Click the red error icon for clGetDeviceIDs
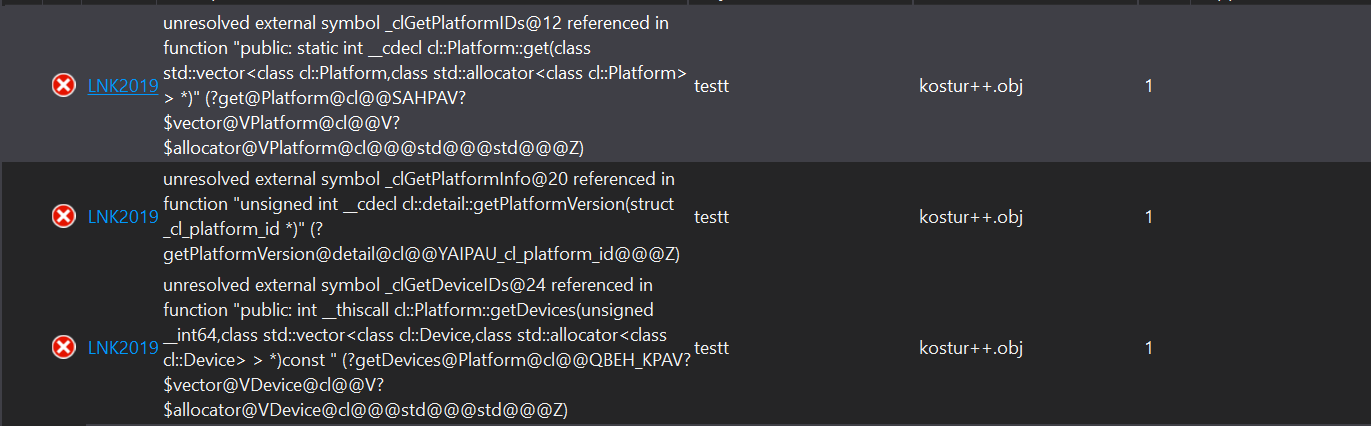 pyautogui.click(x=63, y=347)
